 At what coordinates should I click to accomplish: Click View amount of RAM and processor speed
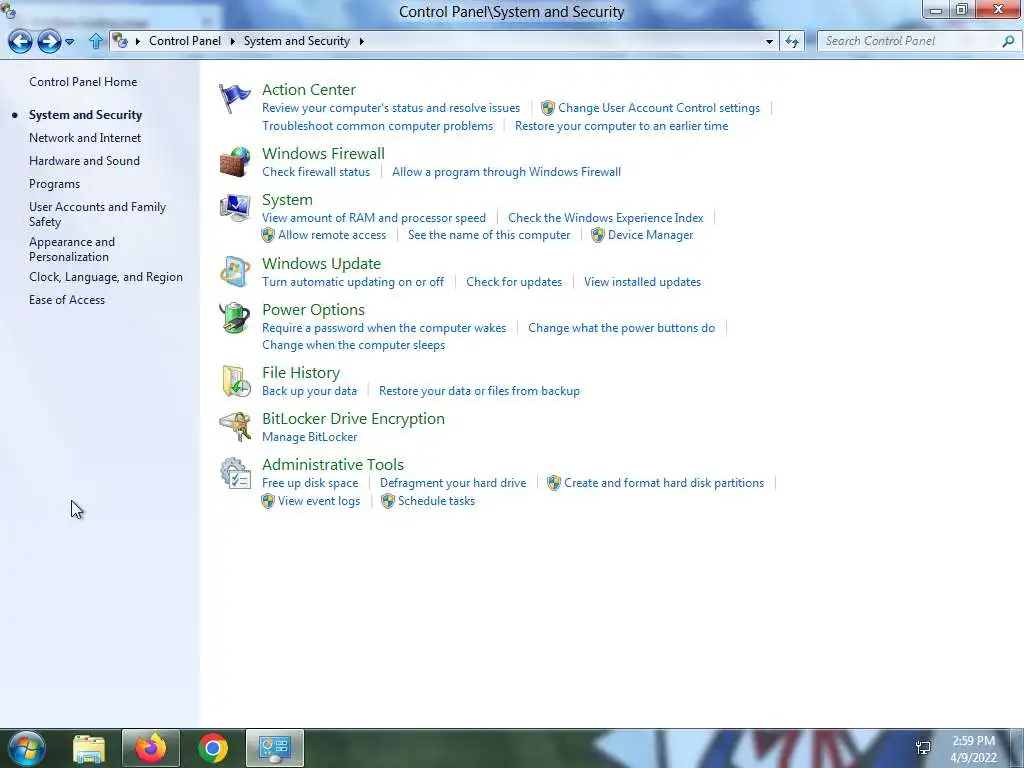click(374, 217)
